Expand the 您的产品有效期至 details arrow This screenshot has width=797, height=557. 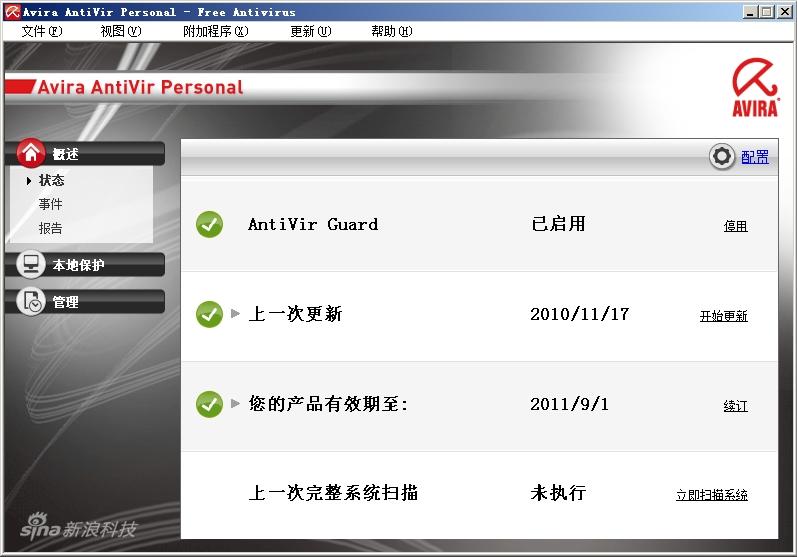(235, 403)
